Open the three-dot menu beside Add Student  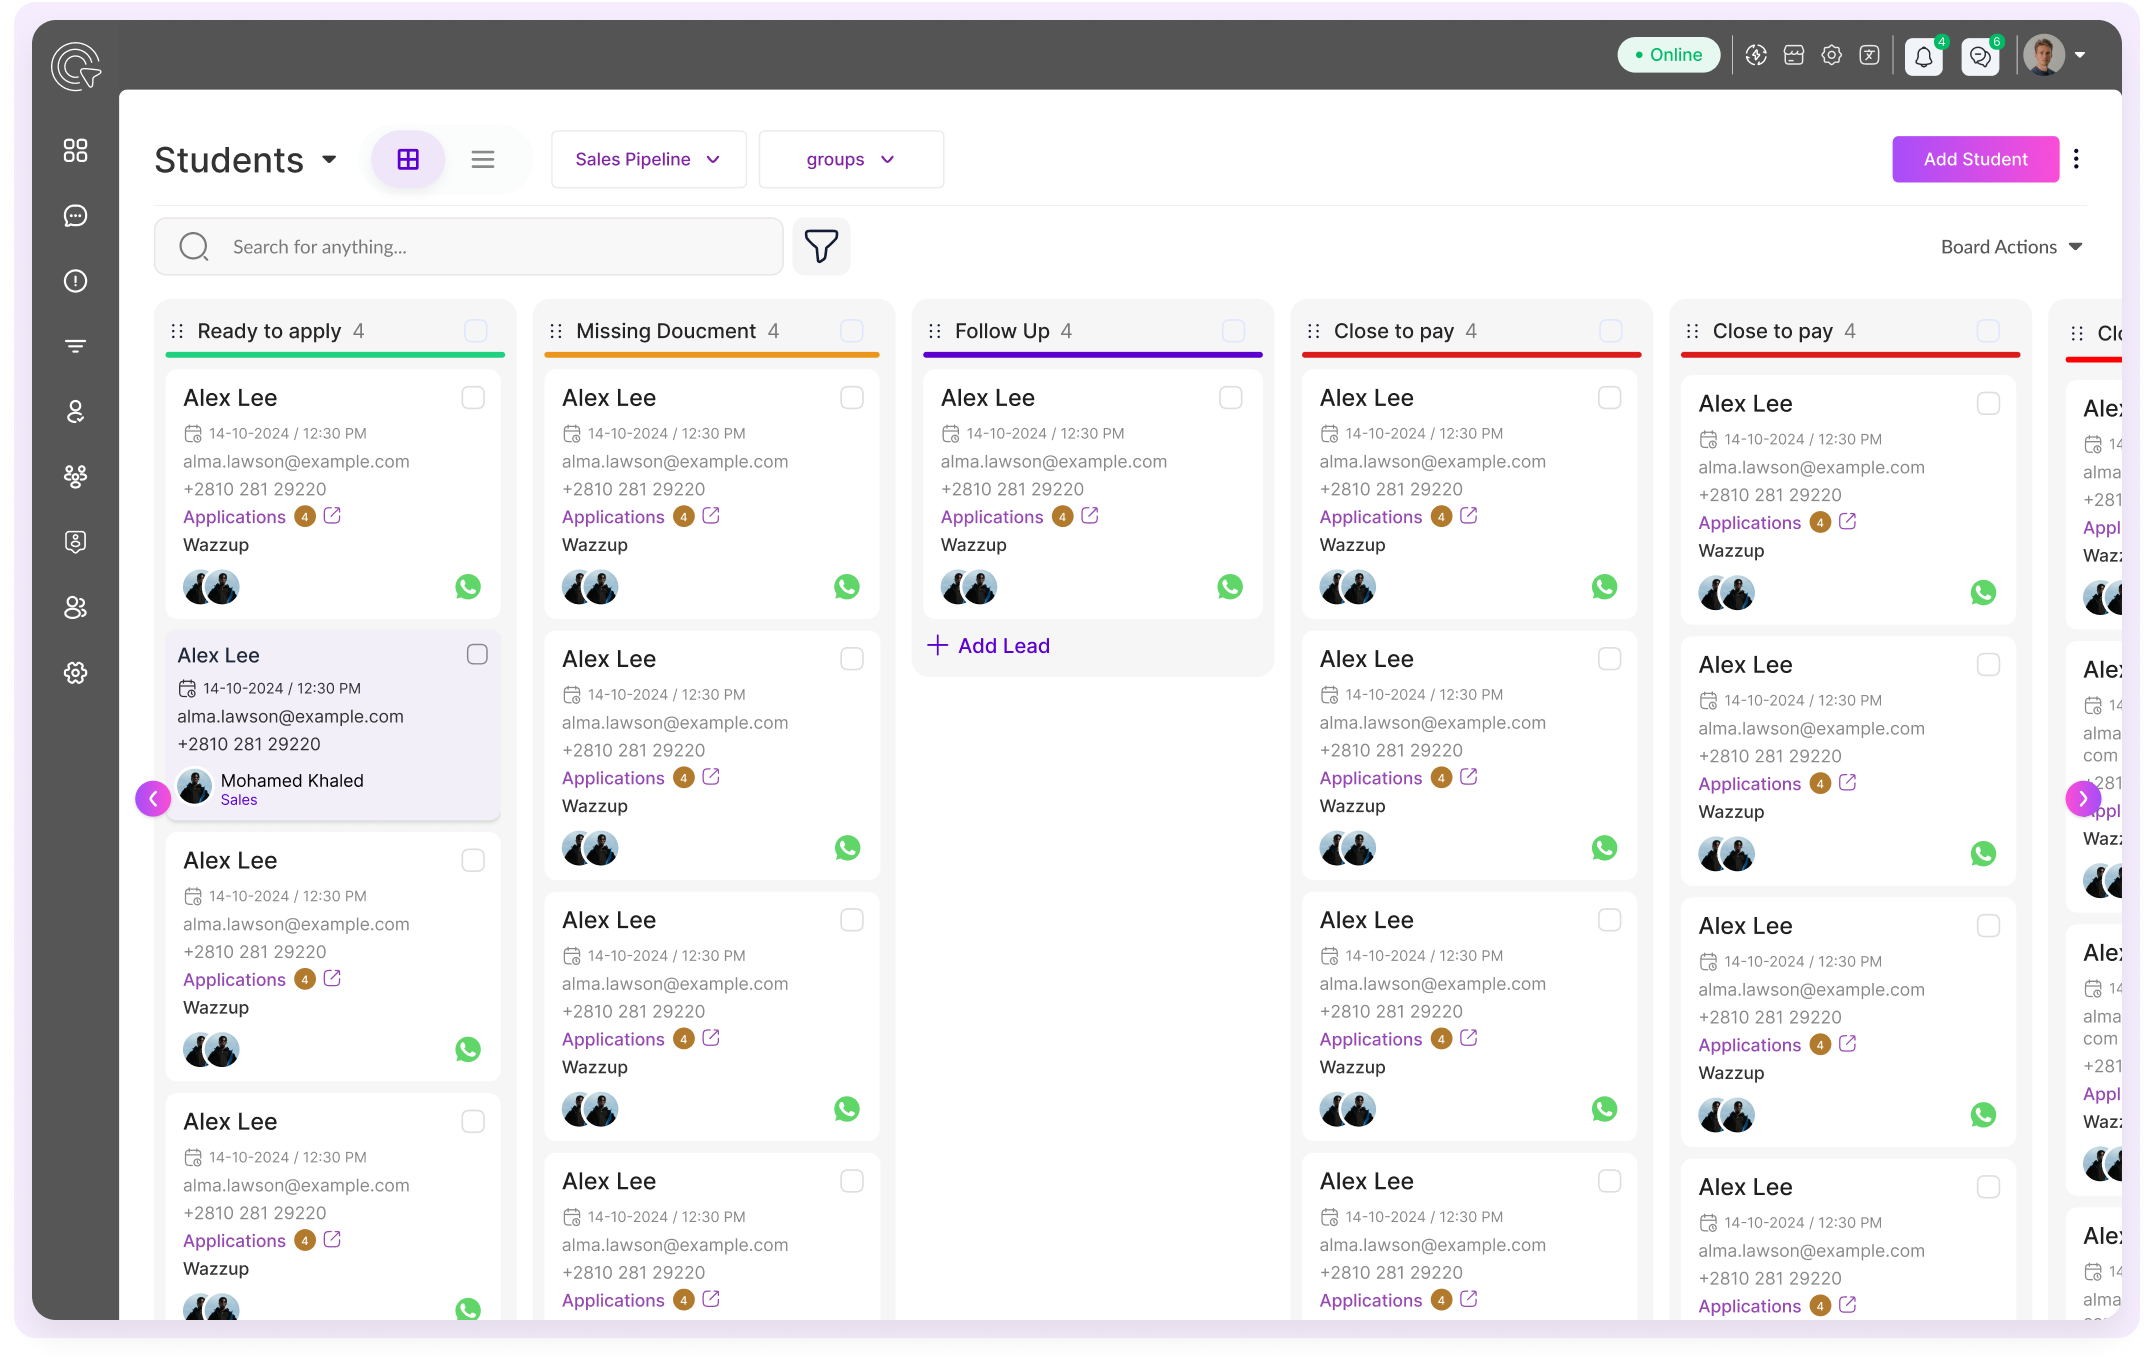pos(2076,159)
